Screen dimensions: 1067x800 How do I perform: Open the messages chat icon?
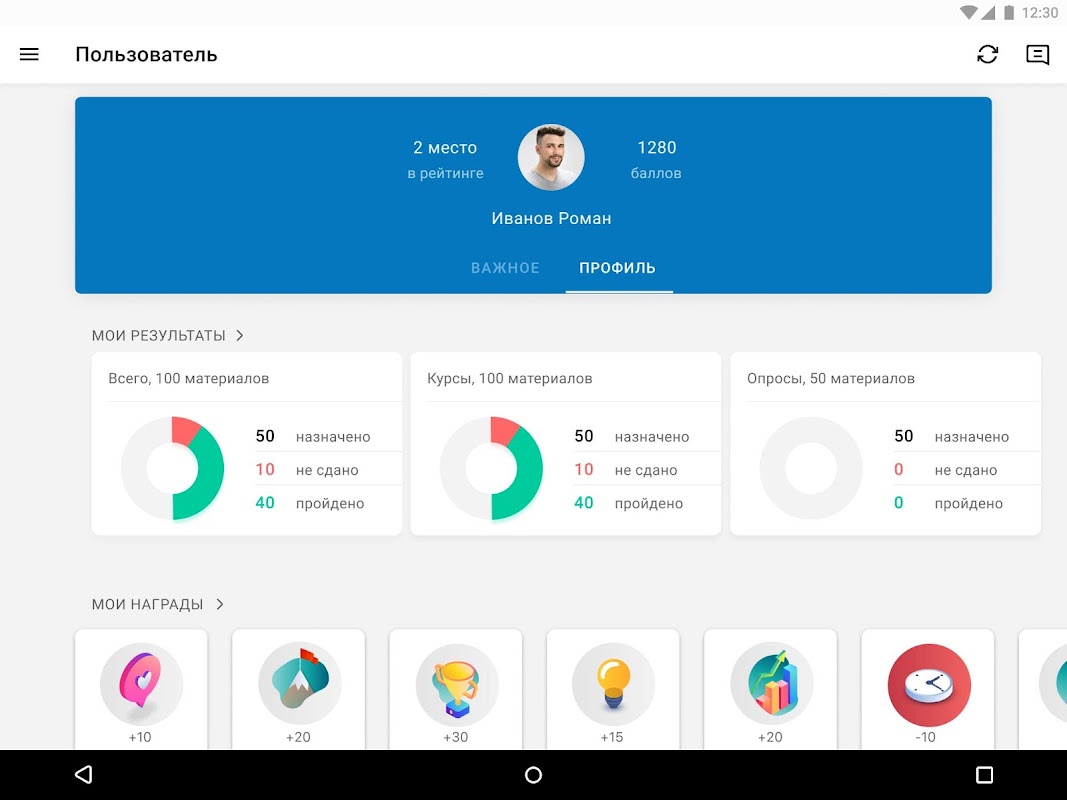click(x=1038, y=54)
